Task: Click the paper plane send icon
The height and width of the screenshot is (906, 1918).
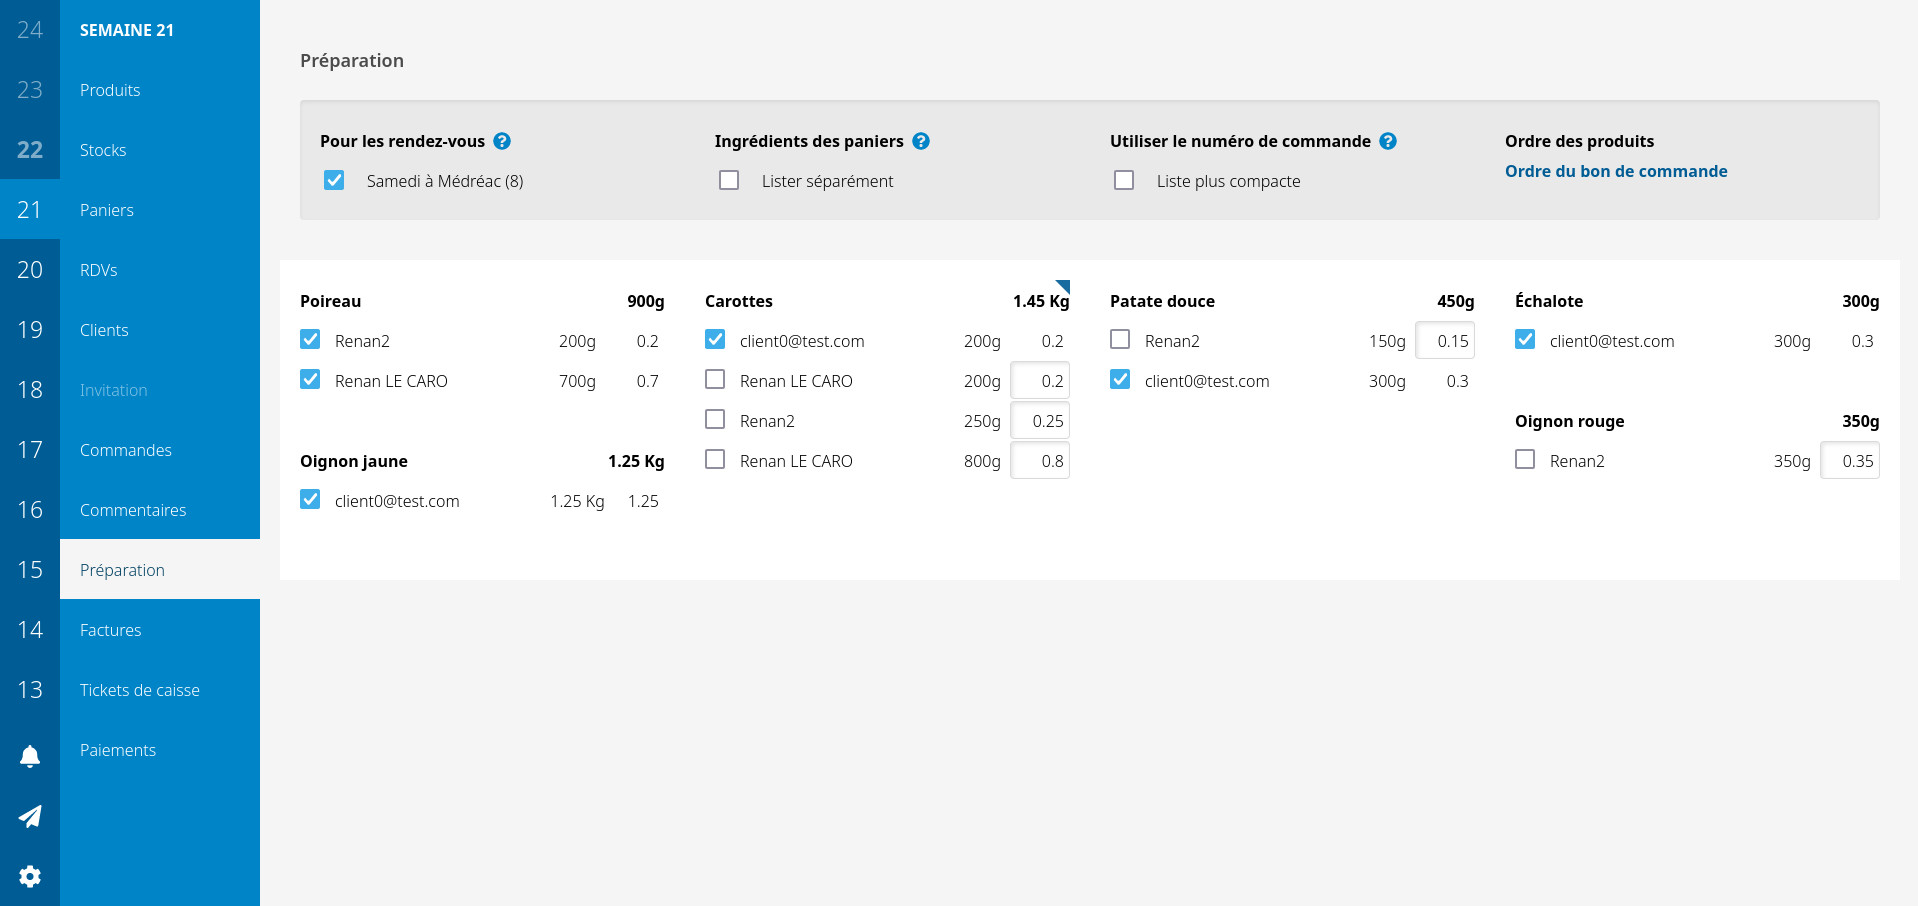Action: coord(30,817)
